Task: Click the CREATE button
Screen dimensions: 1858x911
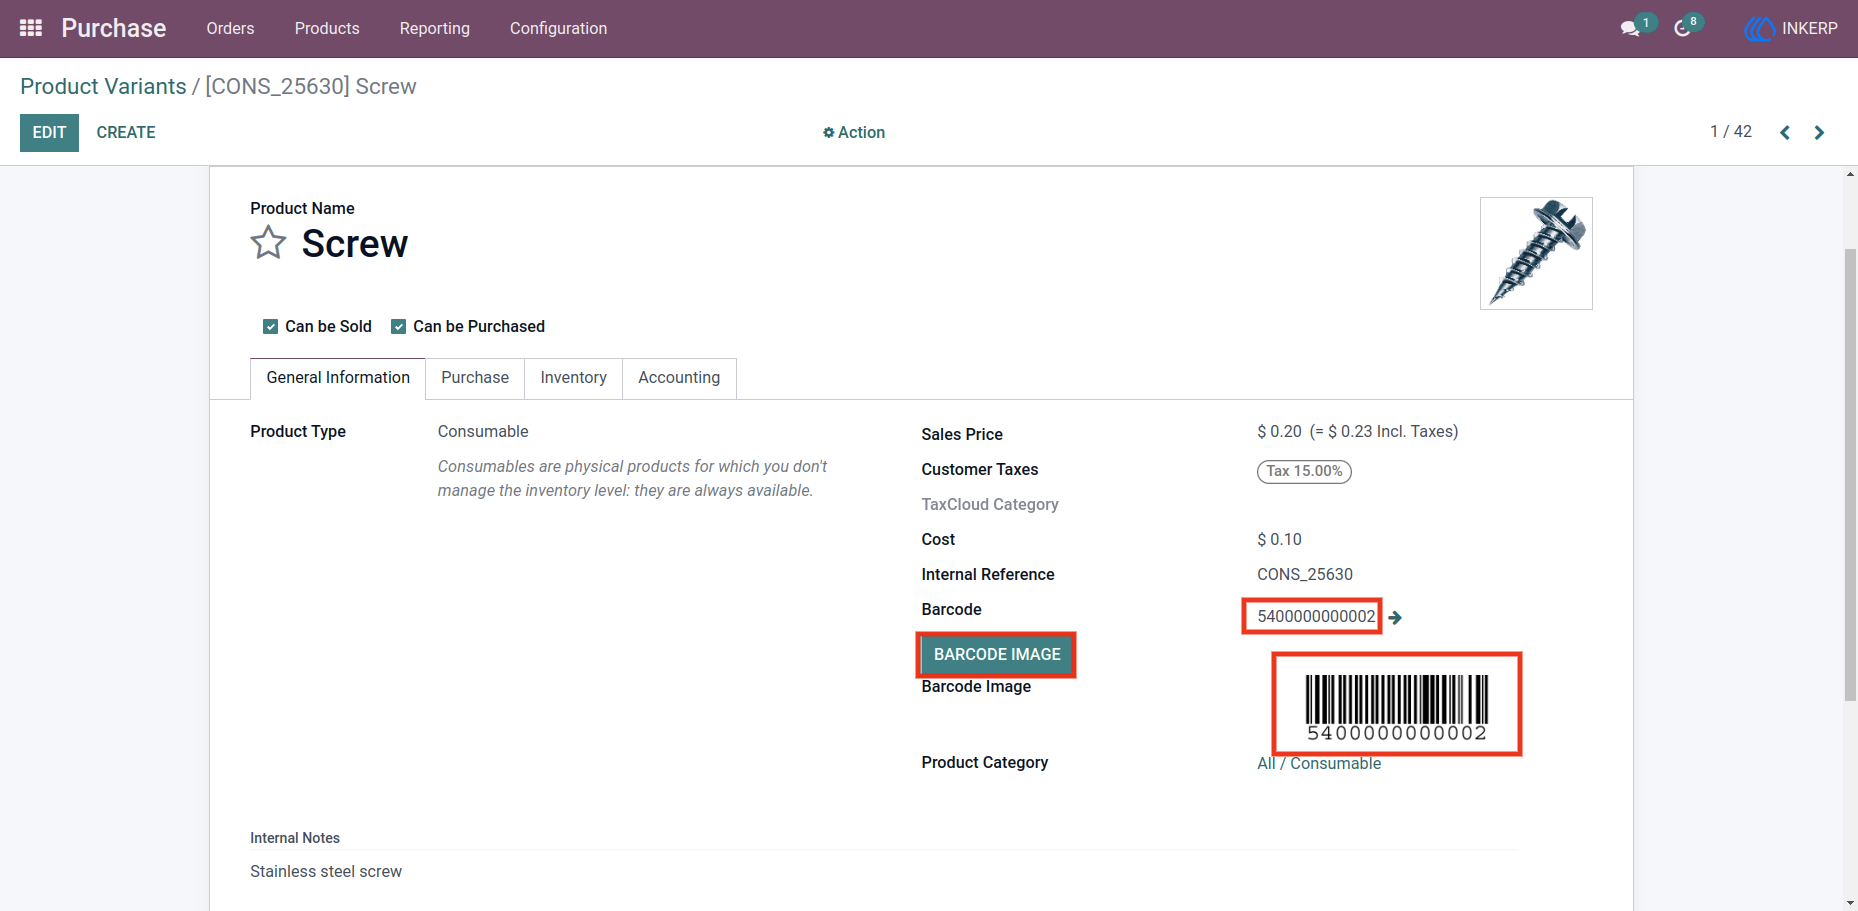Action: [x=126, y=132]
